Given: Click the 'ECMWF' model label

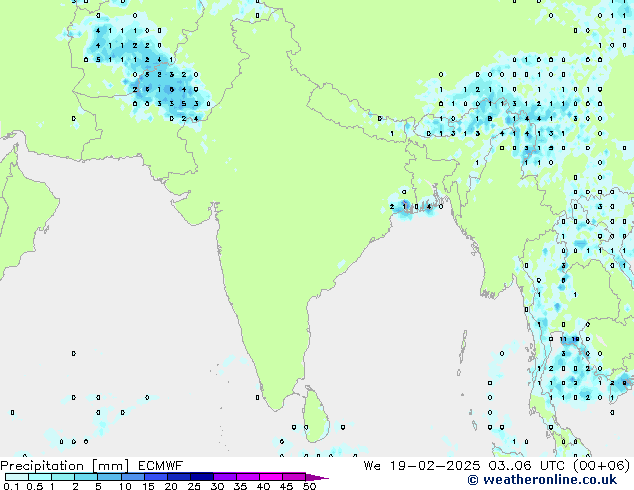Looking at the screenshot, I should [161, 466].
